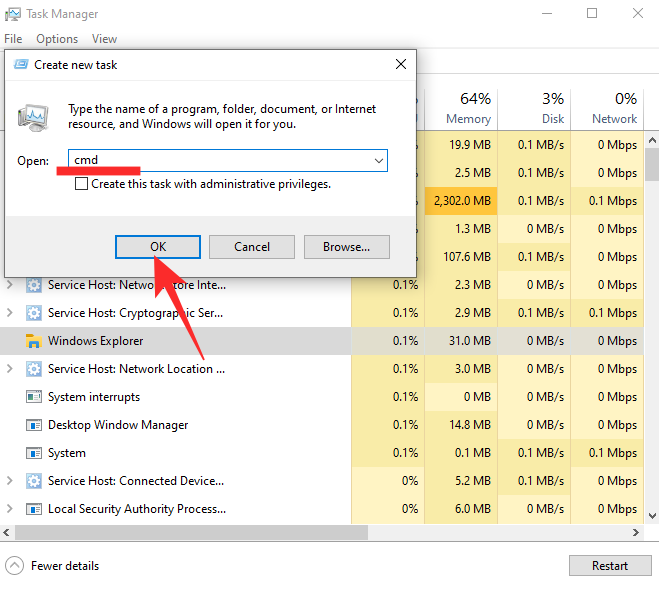This screenshot has height=589, width=659.
Task: Click the 19.9 MB memory cell
Action: coord(461,145)
